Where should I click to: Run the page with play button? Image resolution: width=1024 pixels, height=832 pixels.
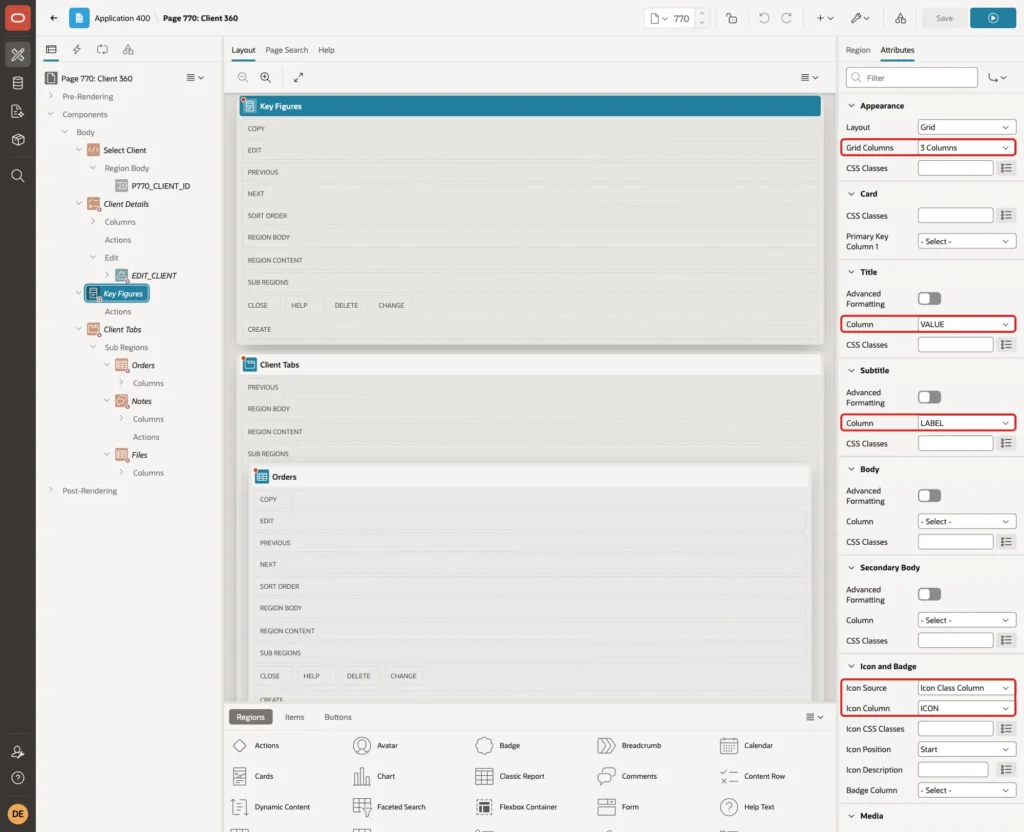[x=993, y=18]
